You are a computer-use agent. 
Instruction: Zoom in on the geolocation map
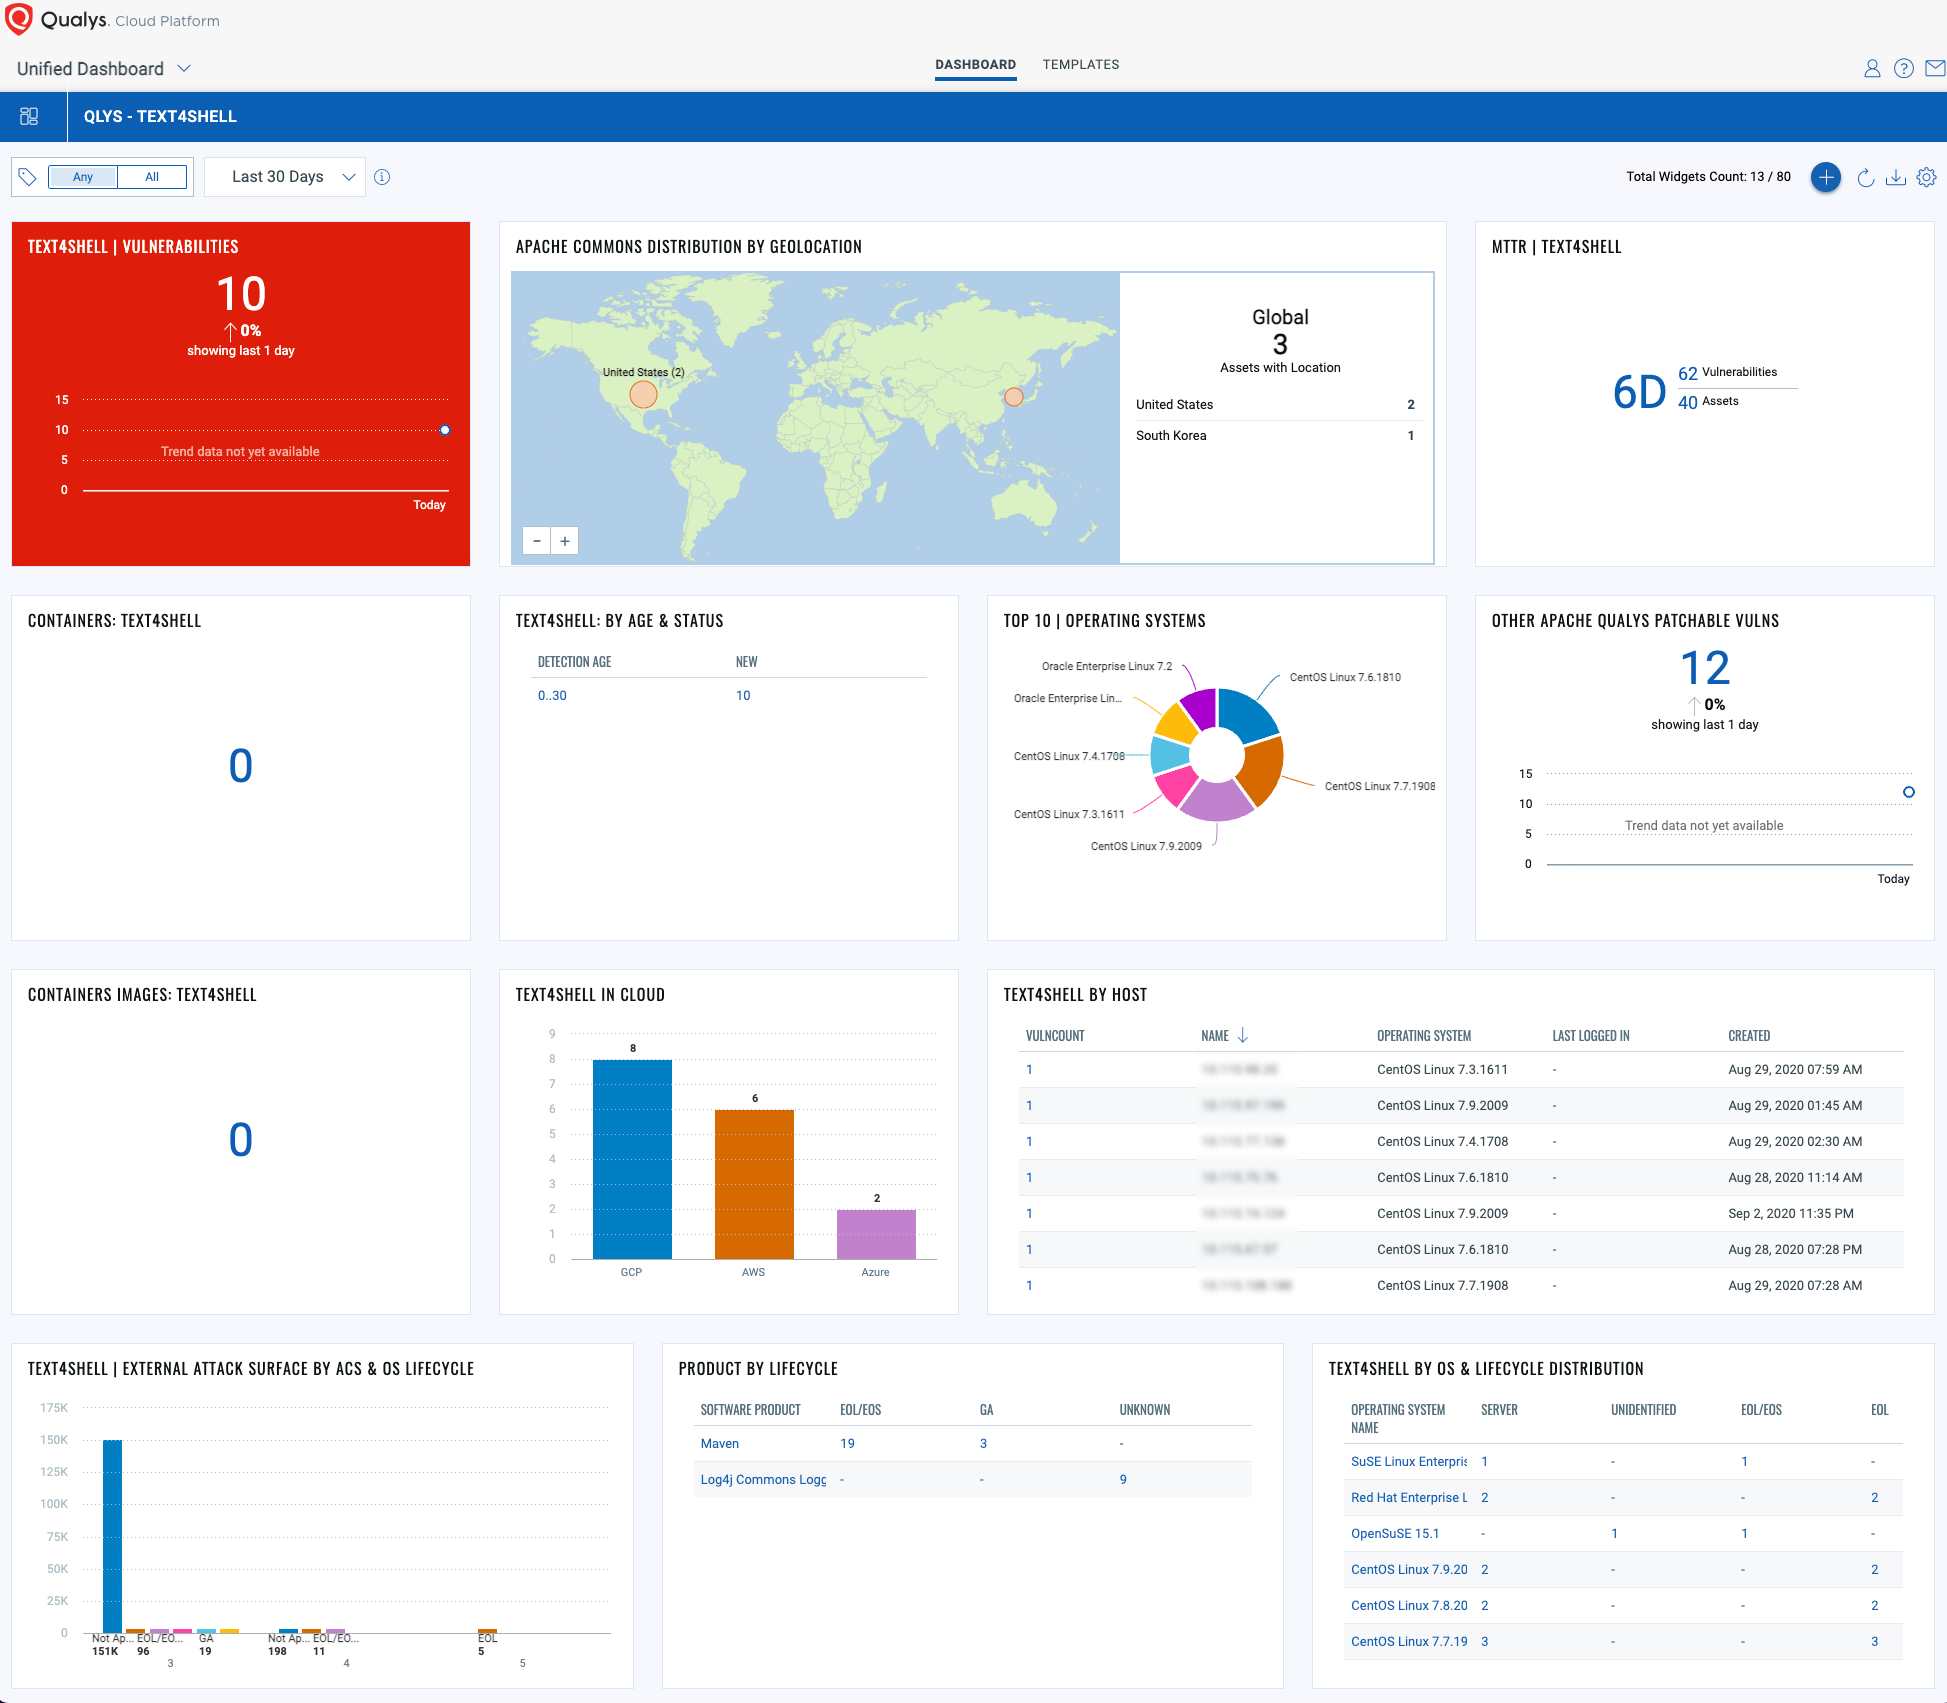pos(565,540)
